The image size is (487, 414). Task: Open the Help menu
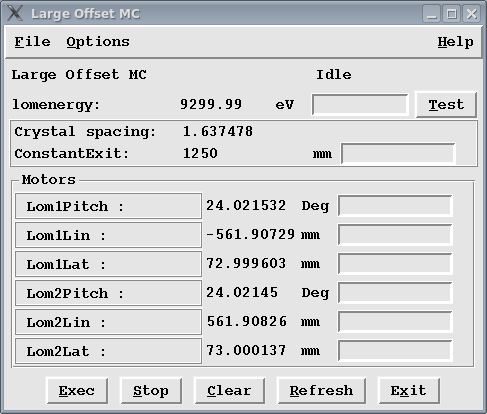pyautogui.click(x=455, y=42)
